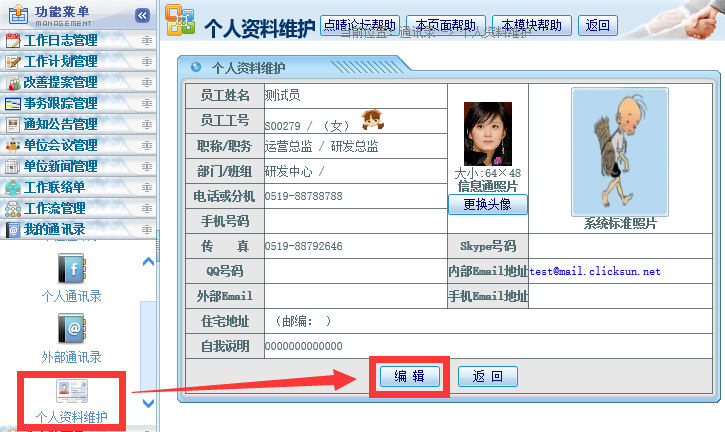The width and height of the screenshot is (725, 432).
Task: Open 外部通讯录 external contacts icon
Action: click(71, 329)
